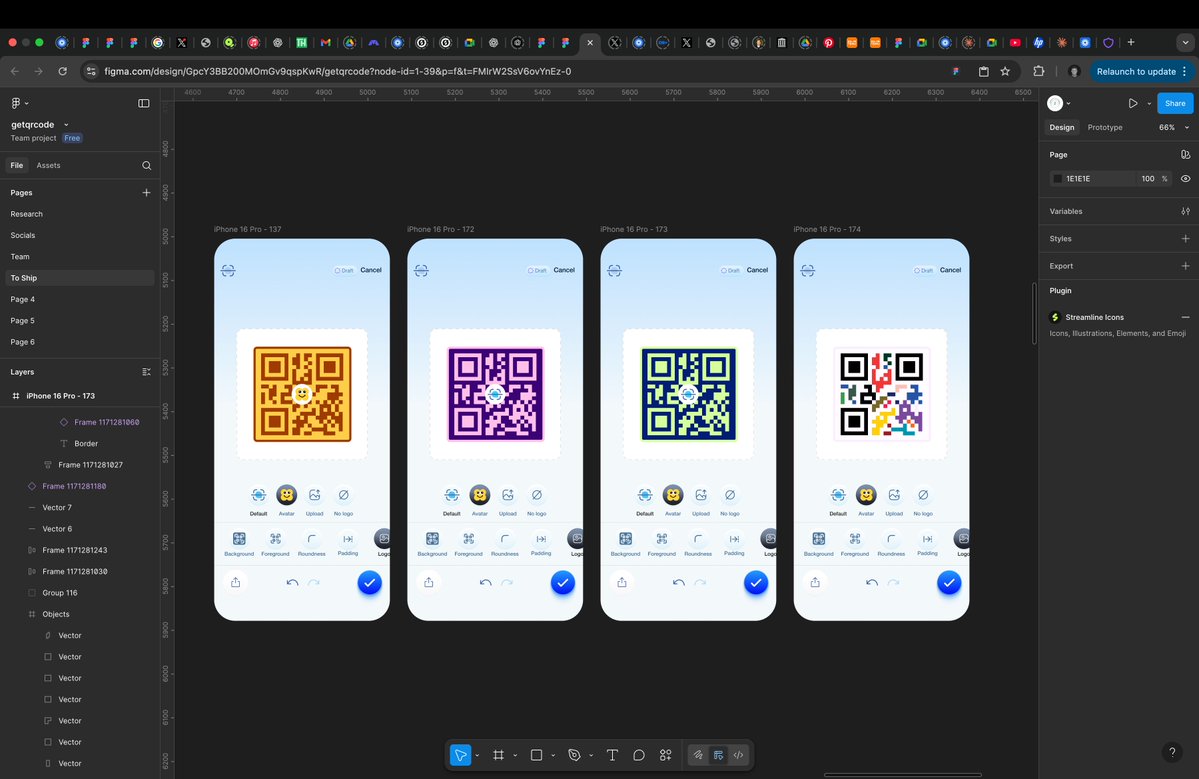Select the Objects layer
The image size is (1199, 779).
[56, 615]
